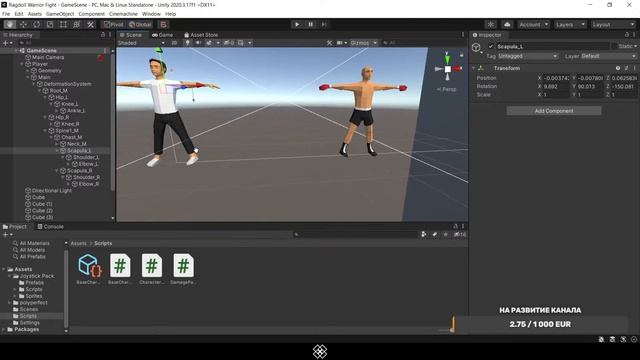The image size is (640, 360).
Task: Open the Shaded draw mode dropdown
Action: click(x=141, y=43)
